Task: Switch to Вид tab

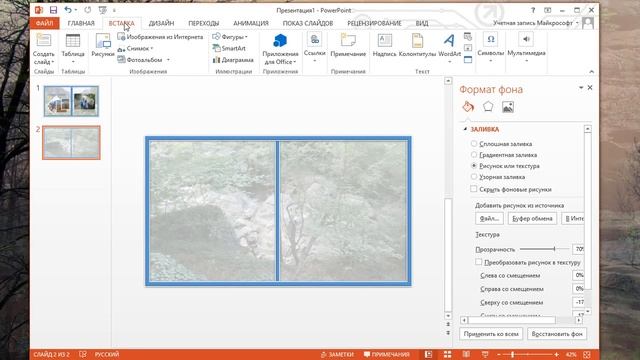Action: tap(422, 23)
